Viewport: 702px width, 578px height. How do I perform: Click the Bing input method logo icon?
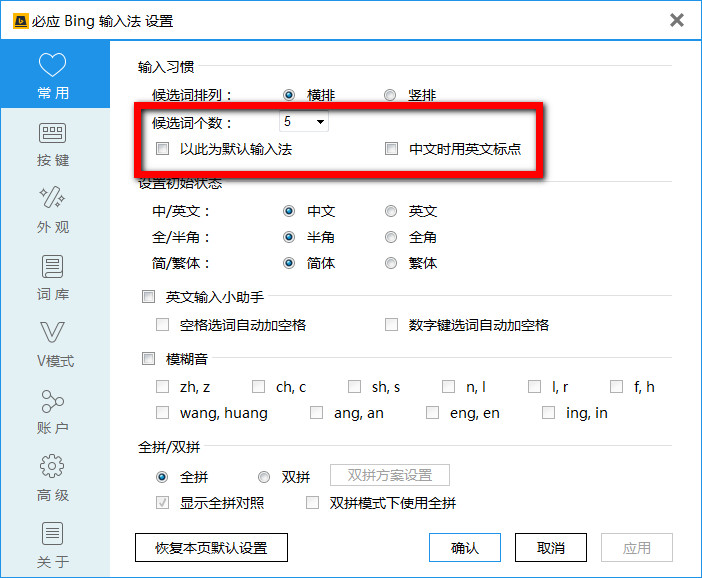(x=20, y=21)
